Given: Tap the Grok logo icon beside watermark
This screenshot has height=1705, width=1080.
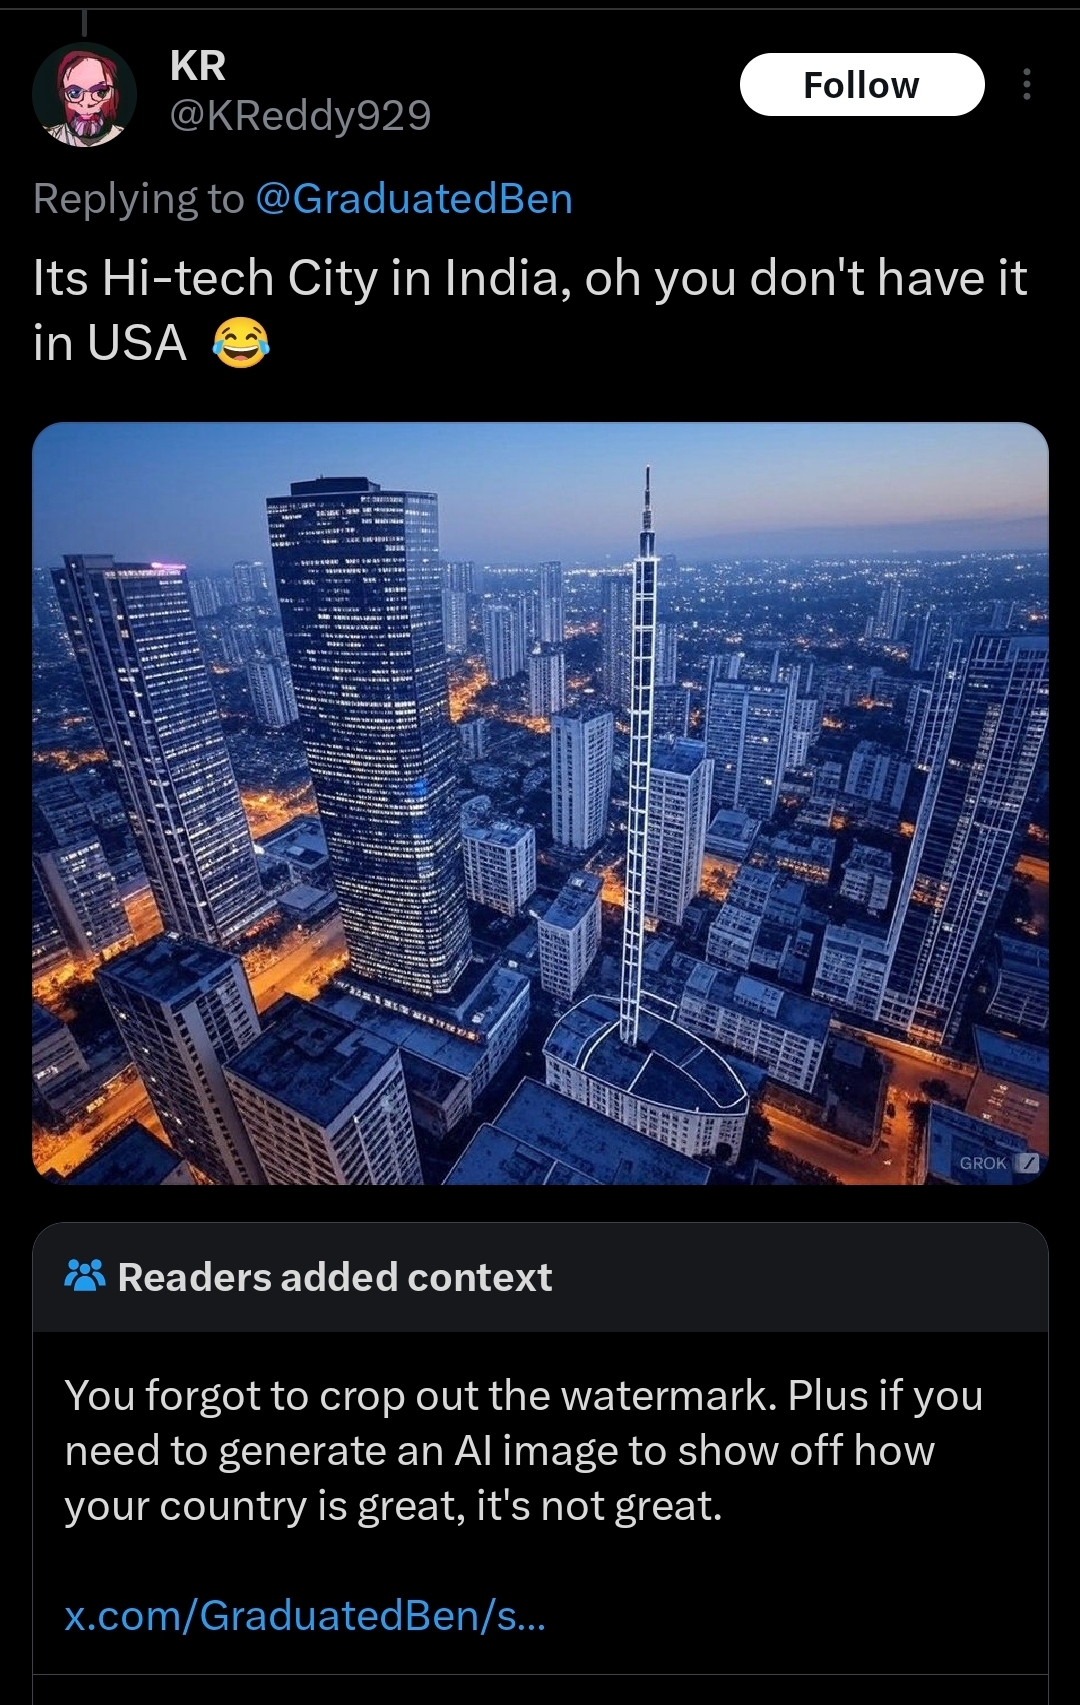Looking at the screenshot, I should 1028,1163.
